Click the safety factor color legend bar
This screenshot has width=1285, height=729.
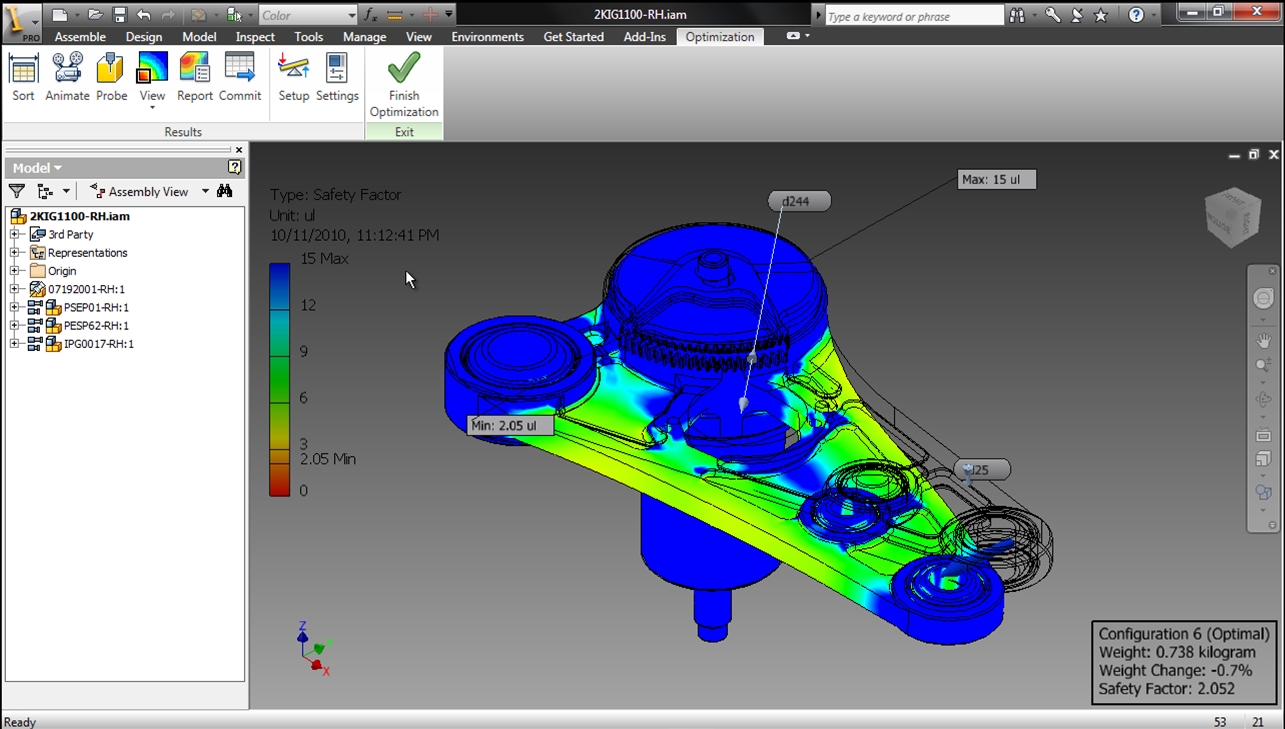[x=279, y=379]
